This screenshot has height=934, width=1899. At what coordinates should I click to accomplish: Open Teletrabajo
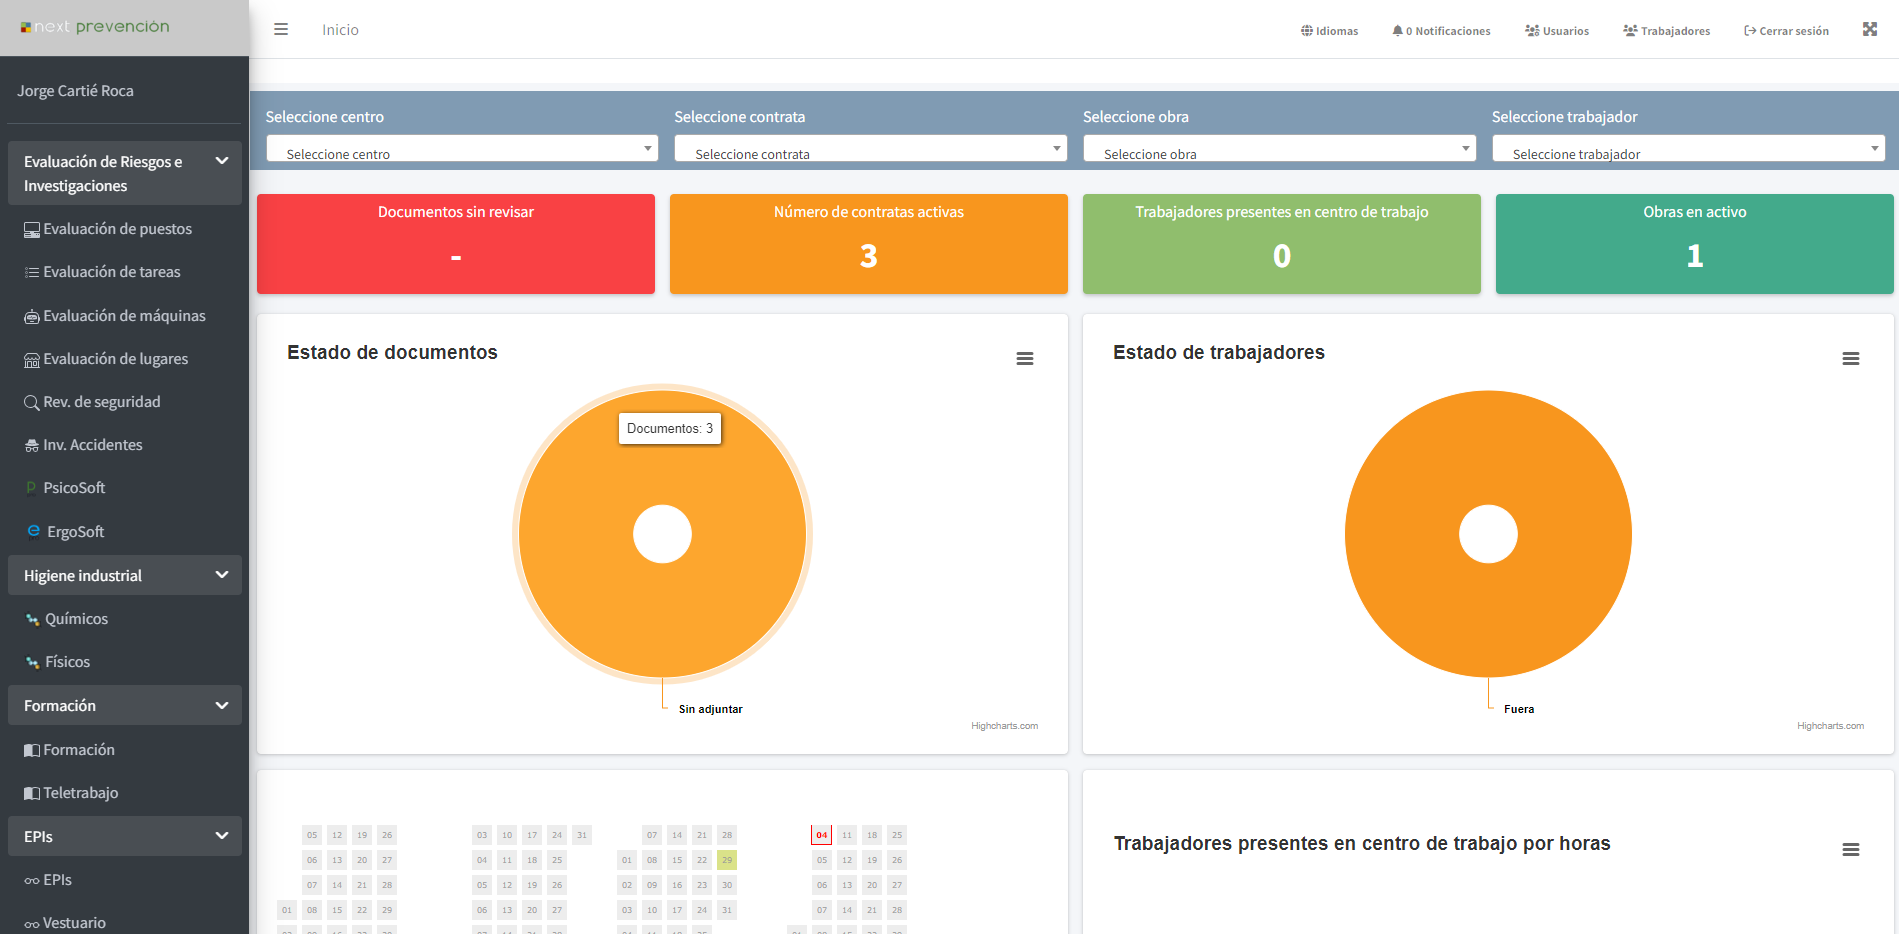tap(71, 793)
